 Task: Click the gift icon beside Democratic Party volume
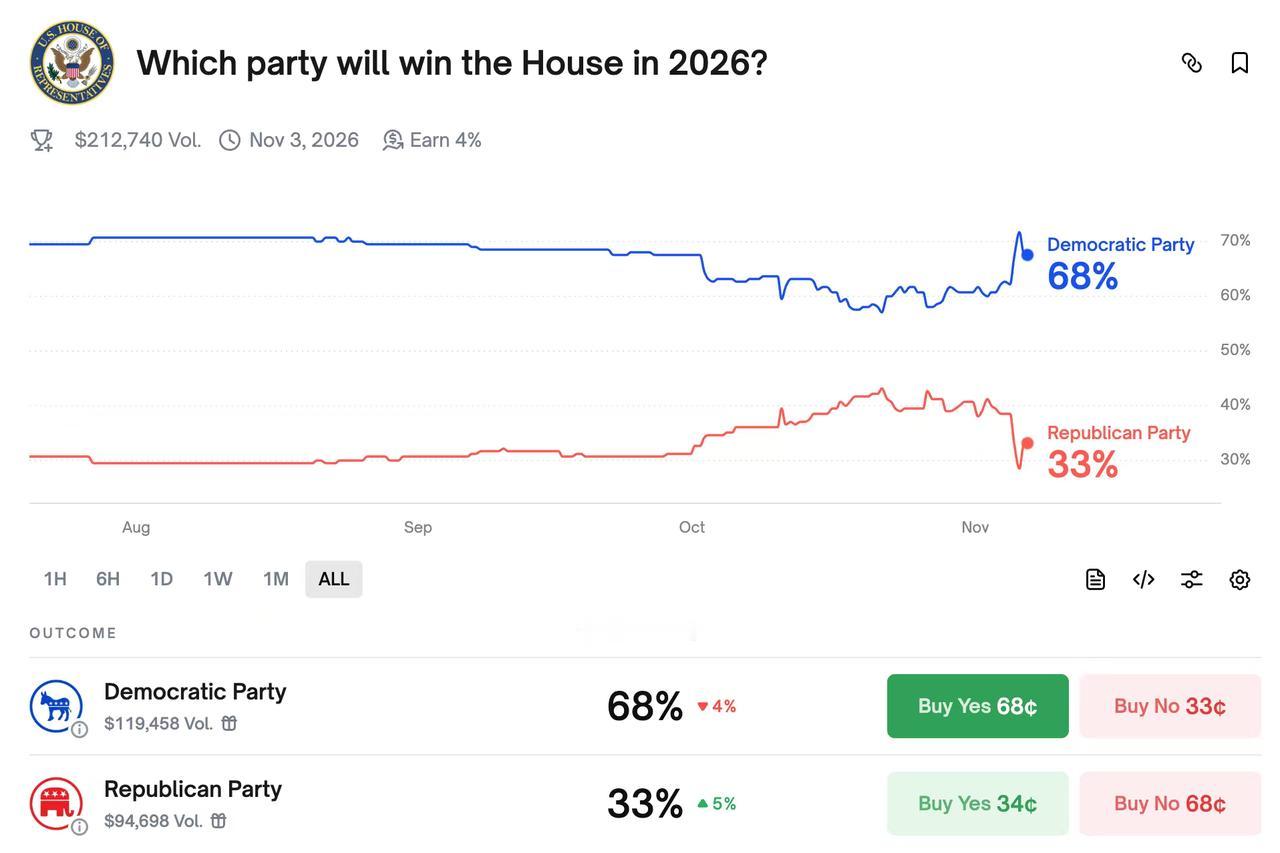[x=229, y=721]
